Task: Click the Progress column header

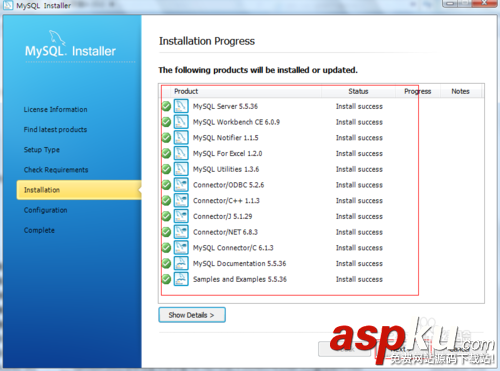Action: pos(418,91)
